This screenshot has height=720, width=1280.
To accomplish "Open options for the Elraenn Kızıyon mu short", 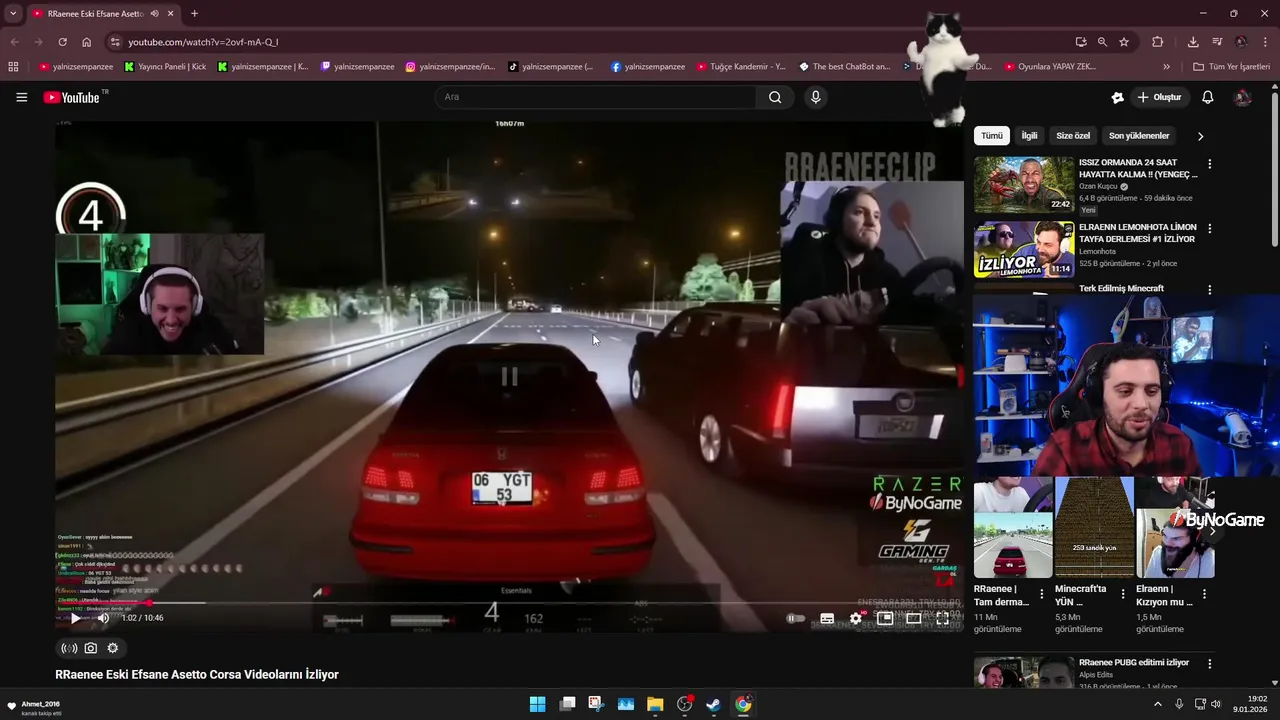I will (x=1204, y=594).
